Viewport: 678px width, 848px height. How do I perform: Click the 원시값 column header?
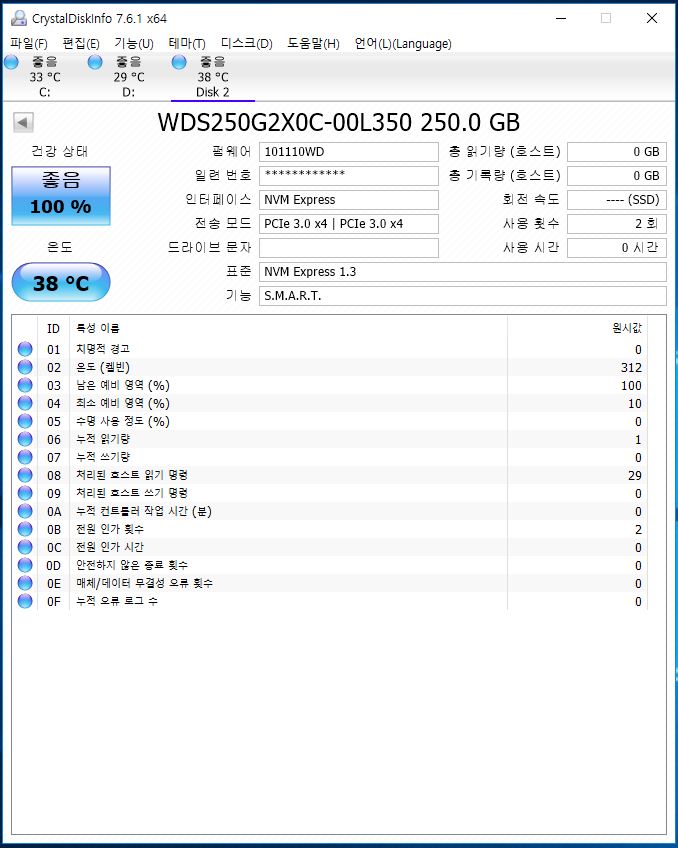626,328
